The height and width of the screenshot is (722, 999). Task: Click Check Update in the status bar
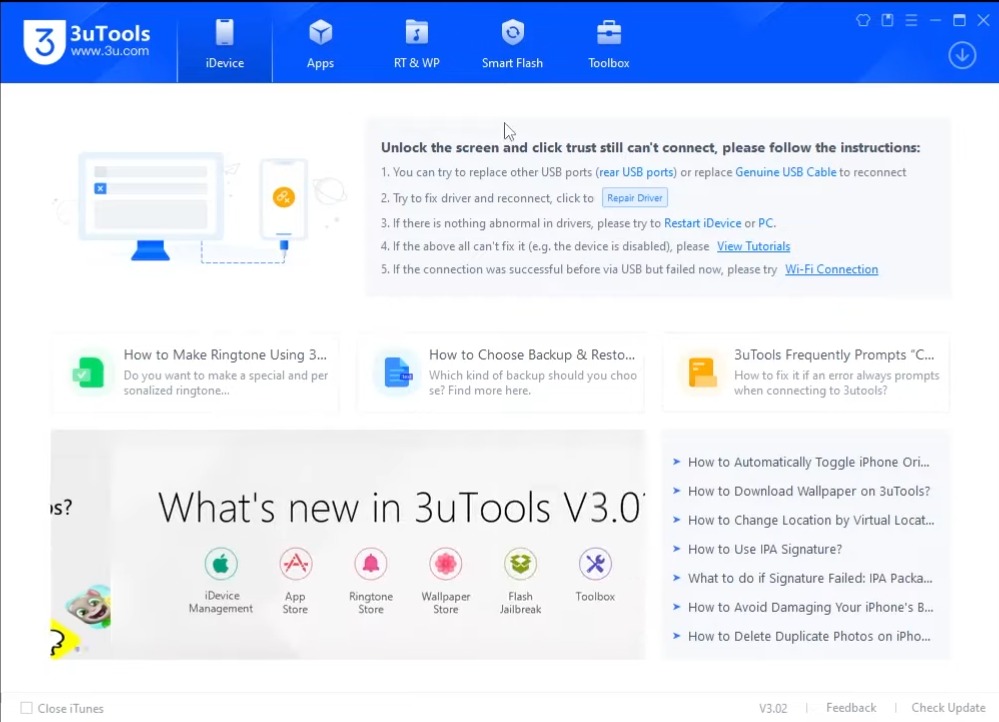pos(948,707)
